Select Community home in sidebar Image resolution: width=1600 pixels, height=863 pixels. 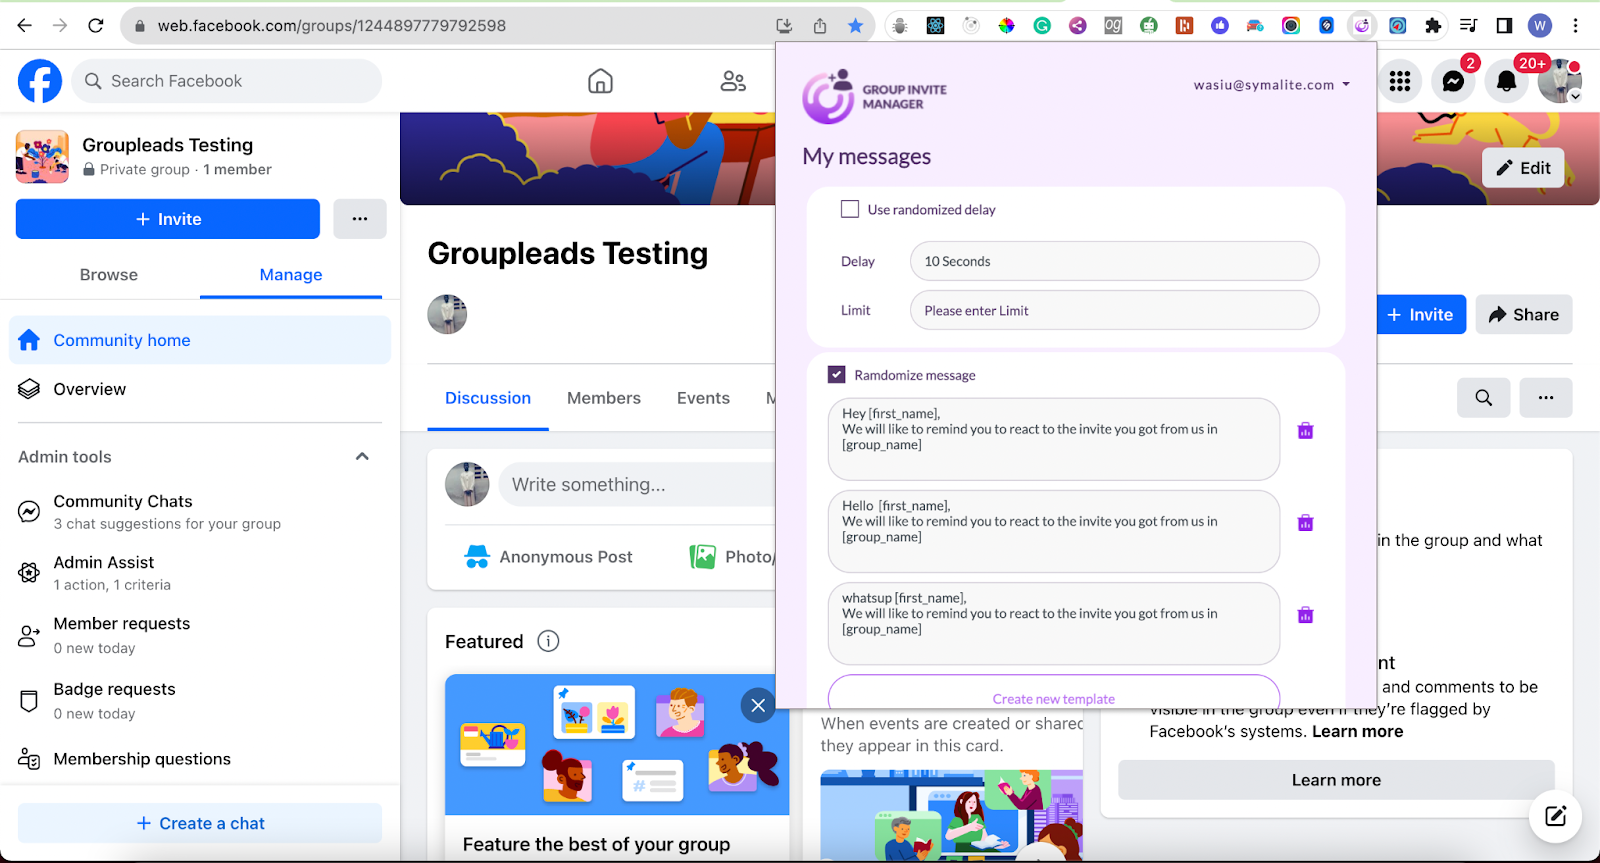click(200, 340)
